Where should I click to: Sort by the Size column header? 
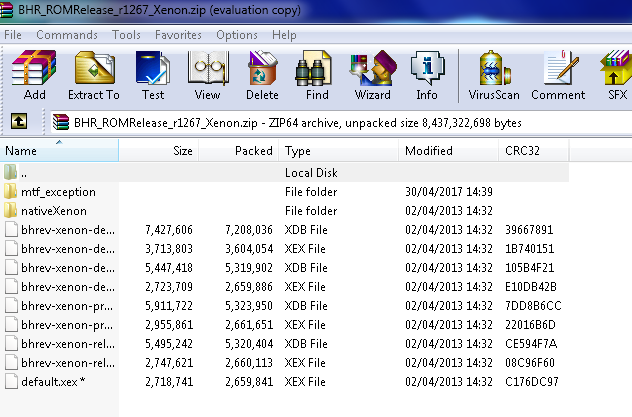point(158,151)
